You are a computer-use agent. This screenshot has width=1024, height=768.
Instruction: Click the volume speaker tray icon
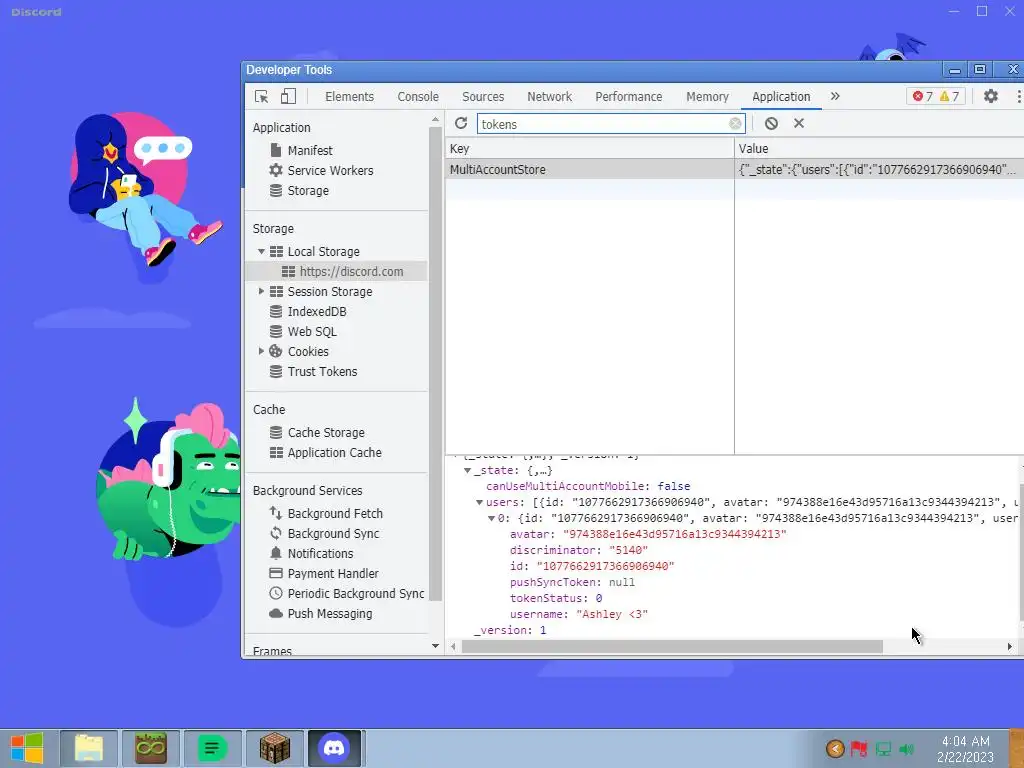point(906,749)
